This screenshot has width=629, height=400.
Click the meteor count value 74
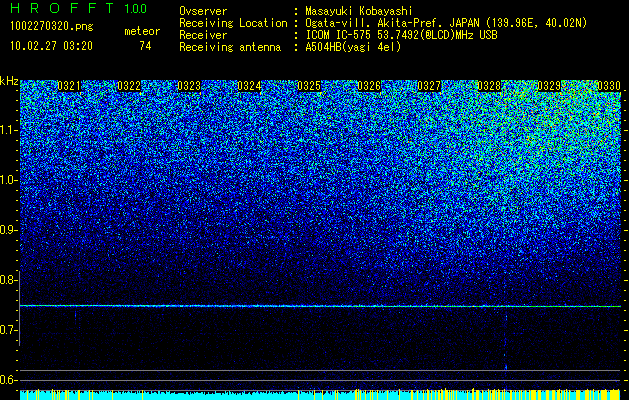point(145,46)
